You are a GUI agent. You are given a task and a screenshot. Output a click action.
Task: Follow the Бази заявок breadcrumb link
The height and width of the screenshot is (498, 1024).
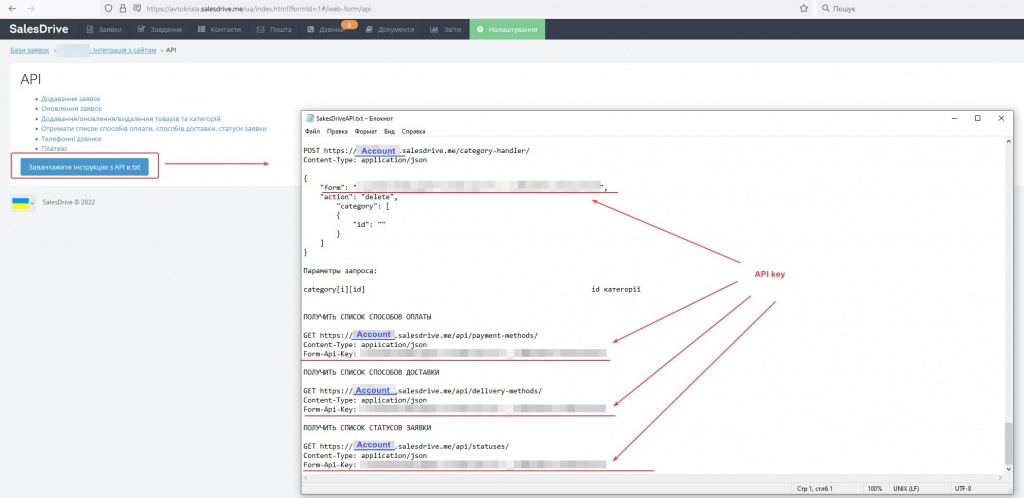coord(29,50)
